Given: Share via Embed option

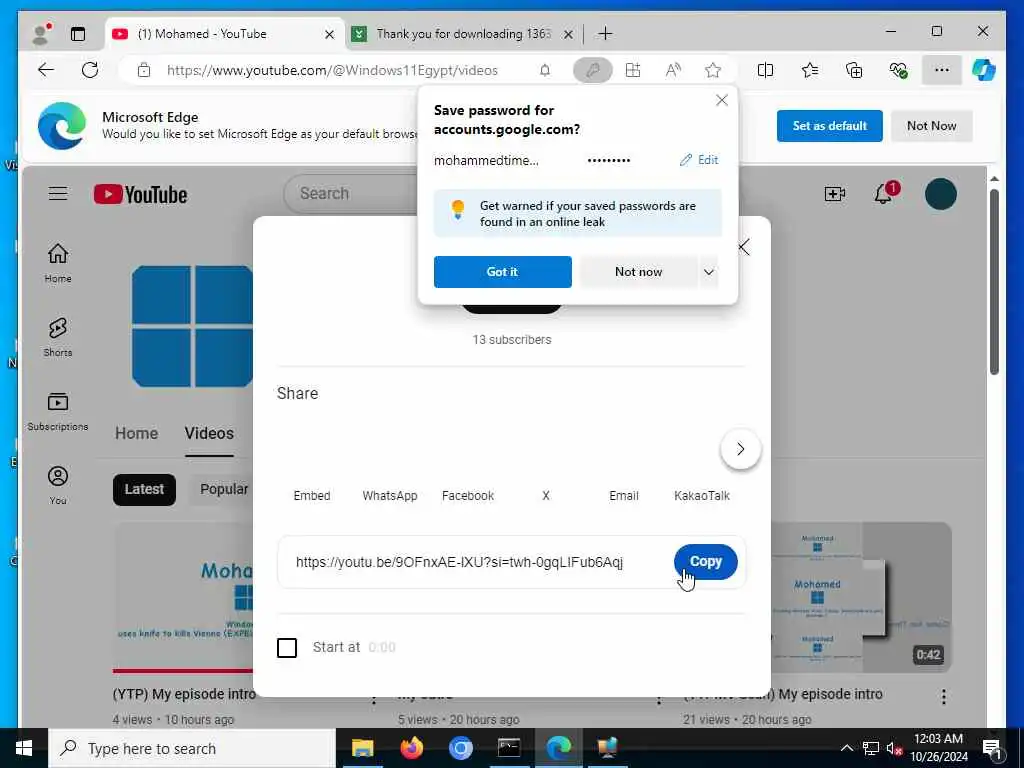Looking at the screenshot, I should click(312, 496).
